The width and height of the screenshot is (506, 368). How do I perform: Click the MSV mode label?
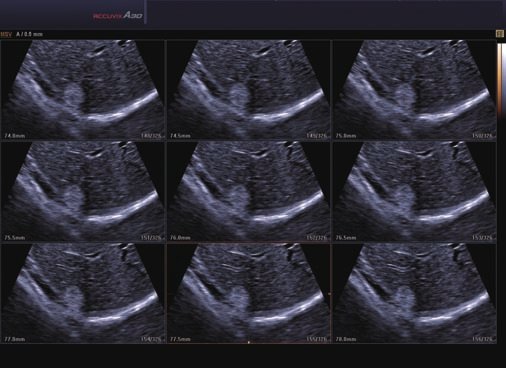6,34
